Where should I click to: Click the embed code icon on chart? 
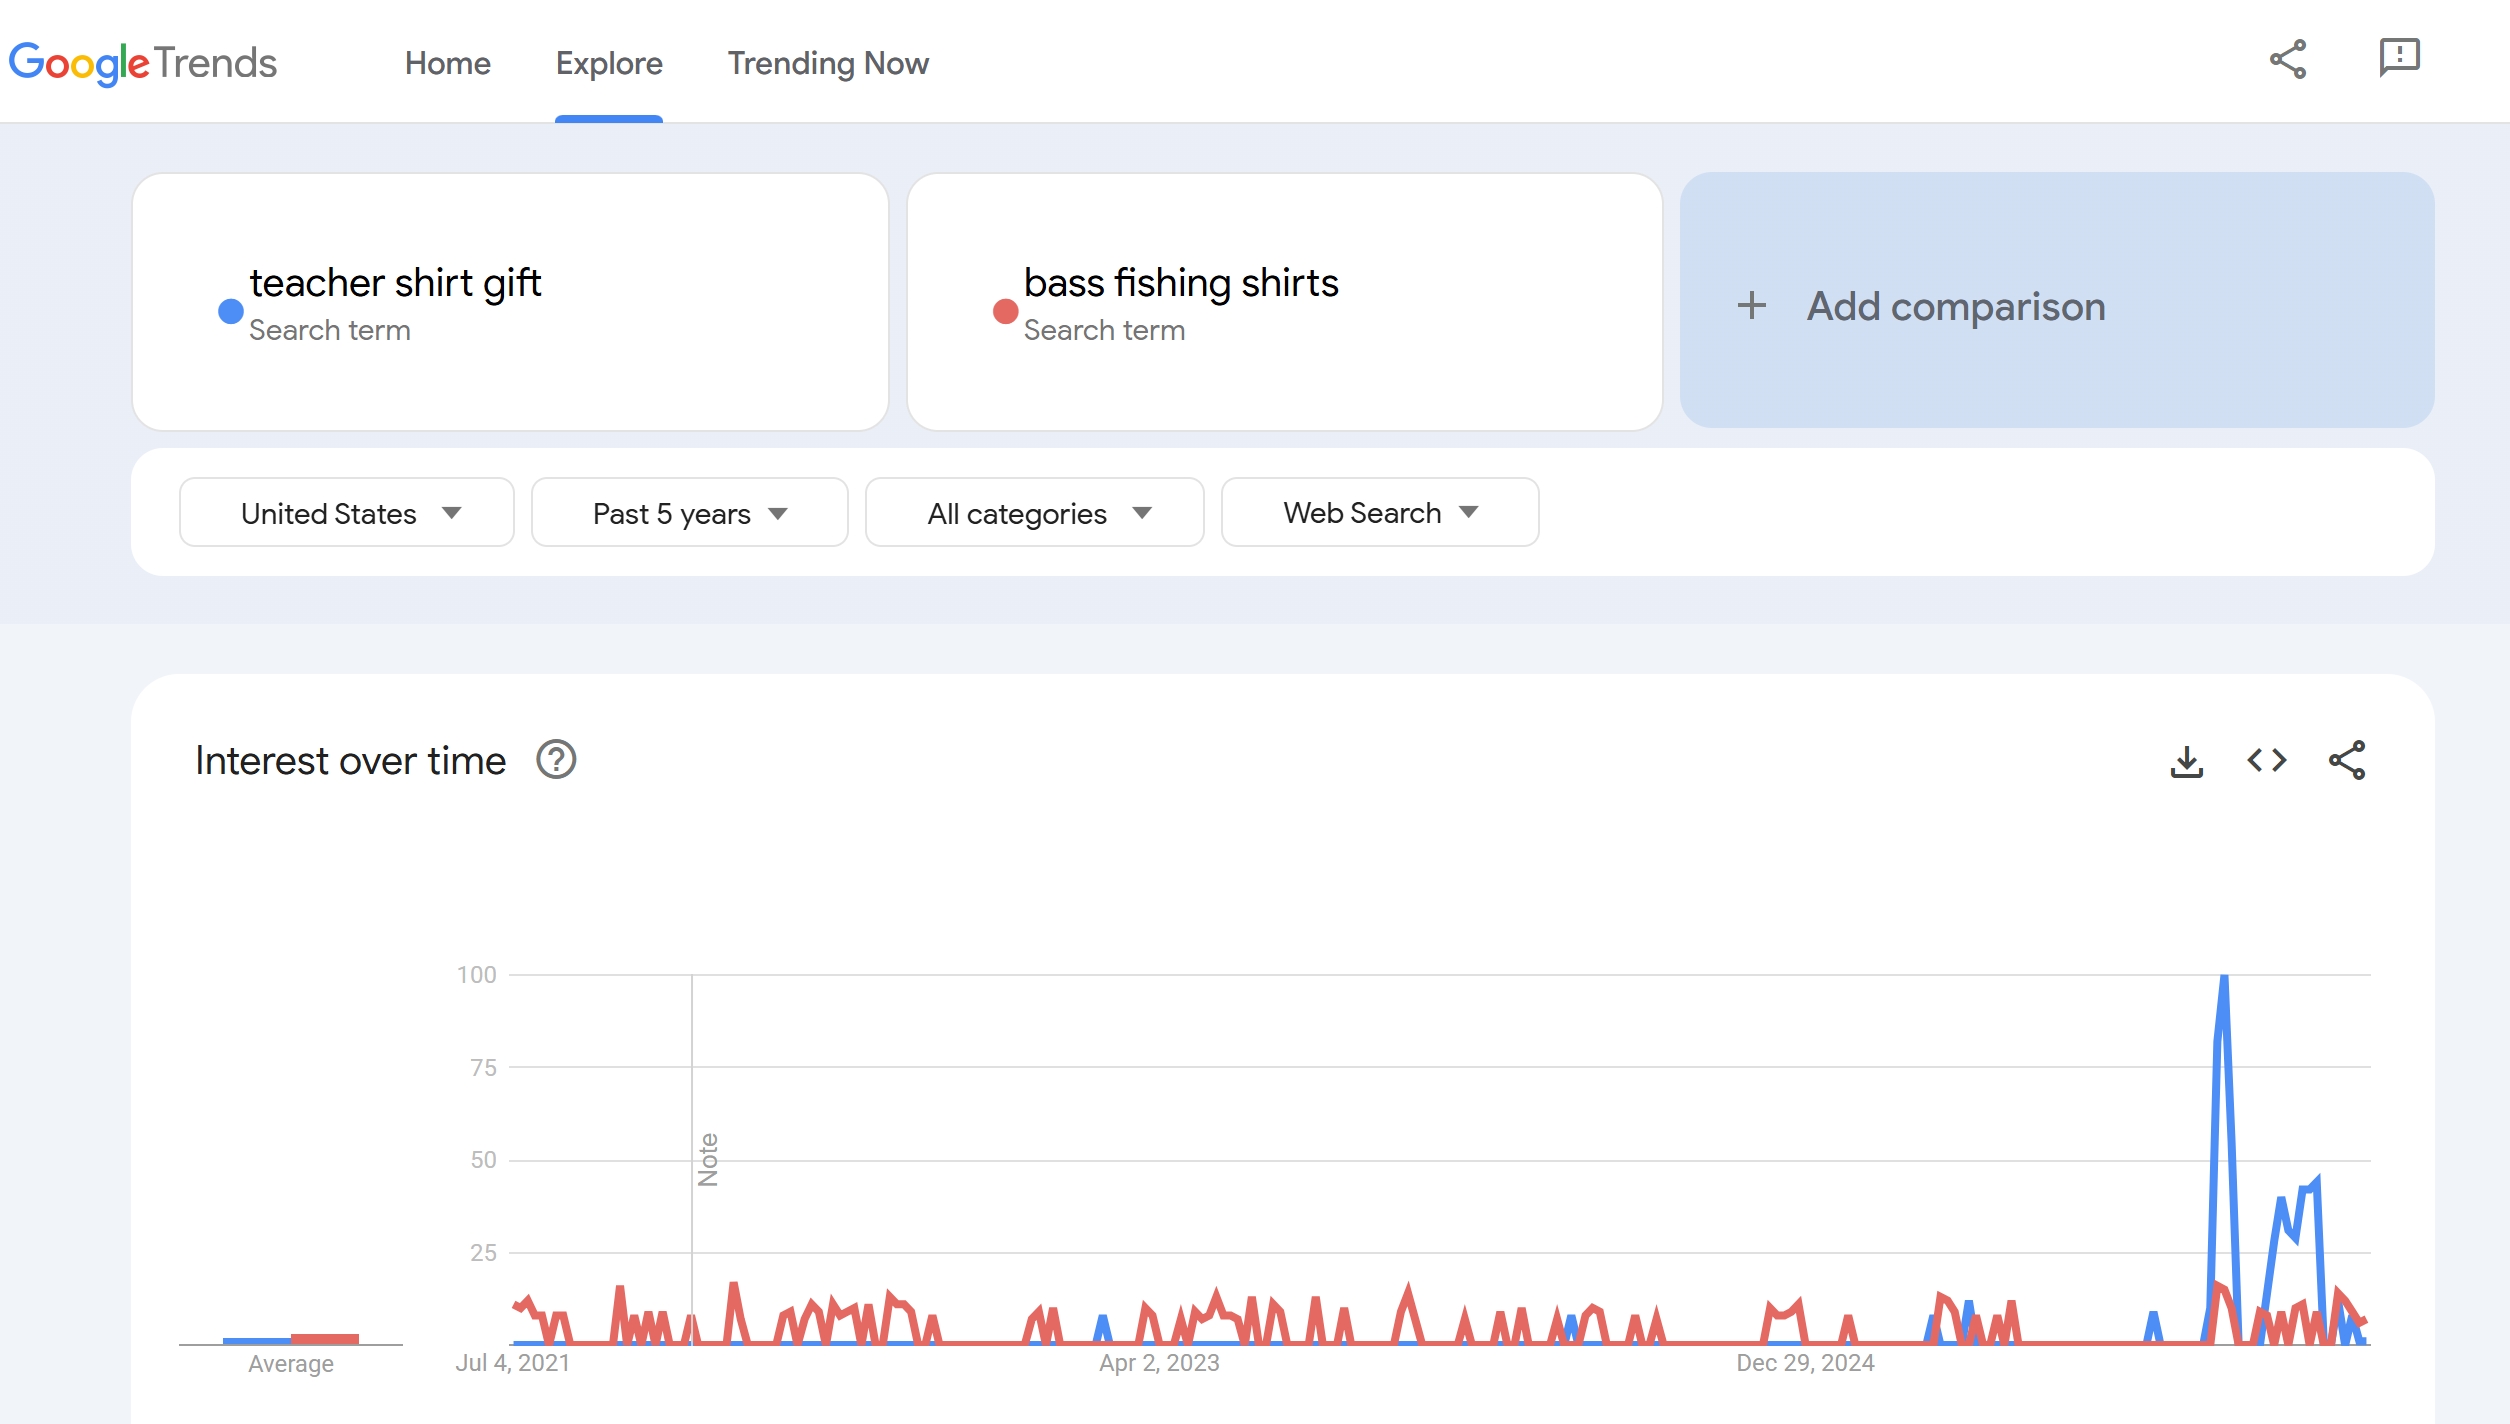pyautogui.click(x=2267, y=760)
